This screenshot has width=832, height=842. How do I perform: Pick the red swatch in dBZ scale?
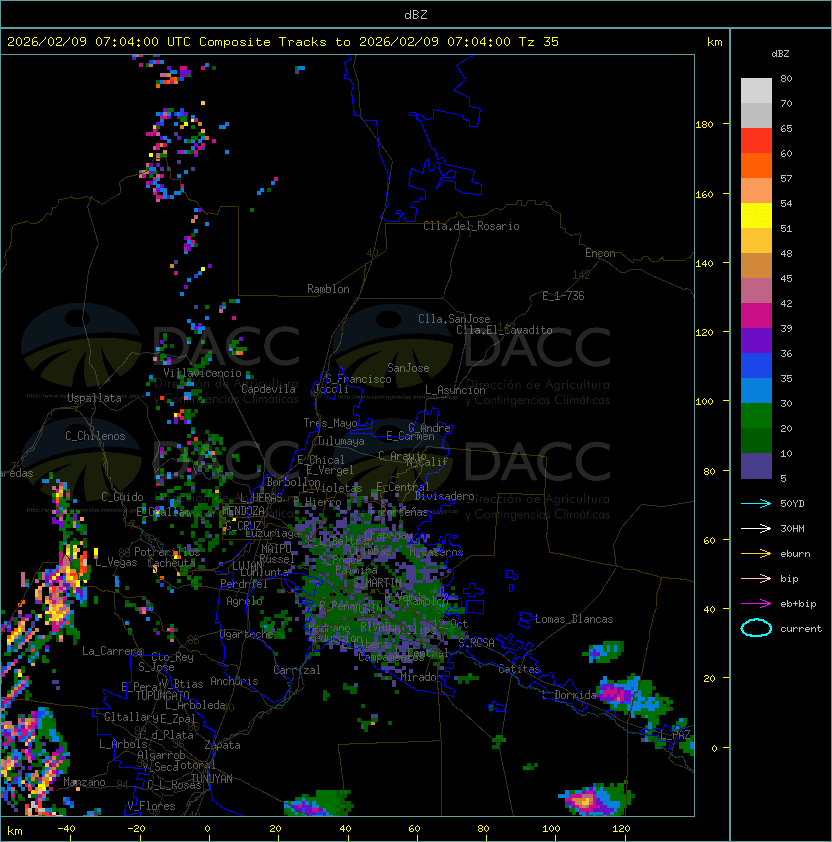tap(756, 141)
